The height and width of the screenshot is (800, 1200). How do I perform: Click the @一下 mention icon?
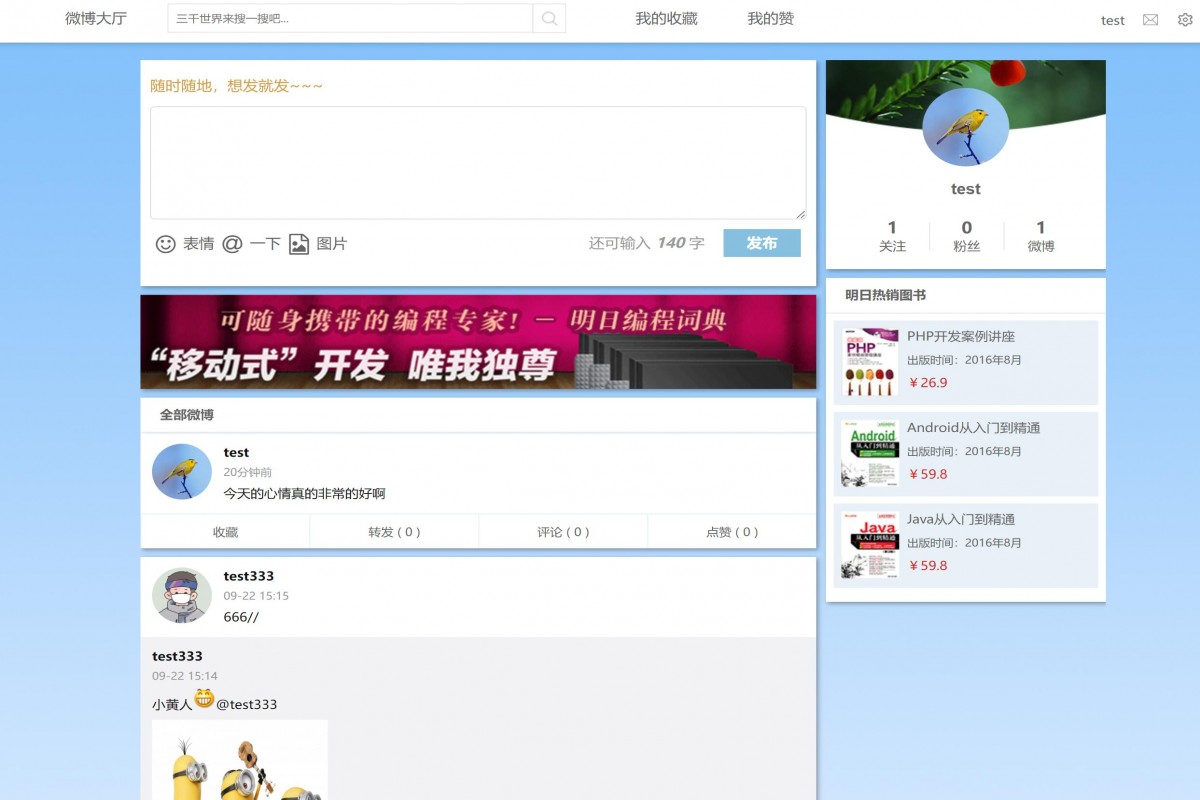234,243
